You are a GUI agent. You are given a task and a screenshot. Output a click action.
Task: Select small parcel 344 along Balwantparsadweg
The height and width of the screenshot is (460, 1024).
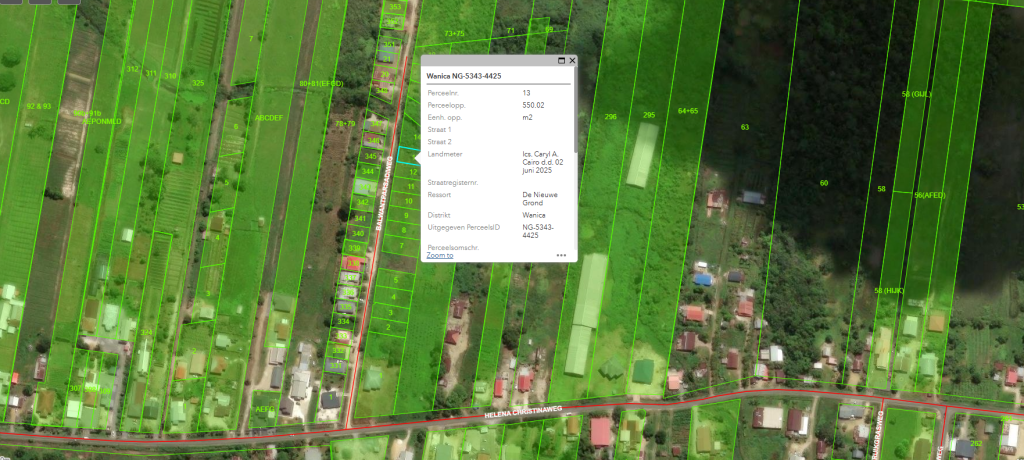click(367, 172)
